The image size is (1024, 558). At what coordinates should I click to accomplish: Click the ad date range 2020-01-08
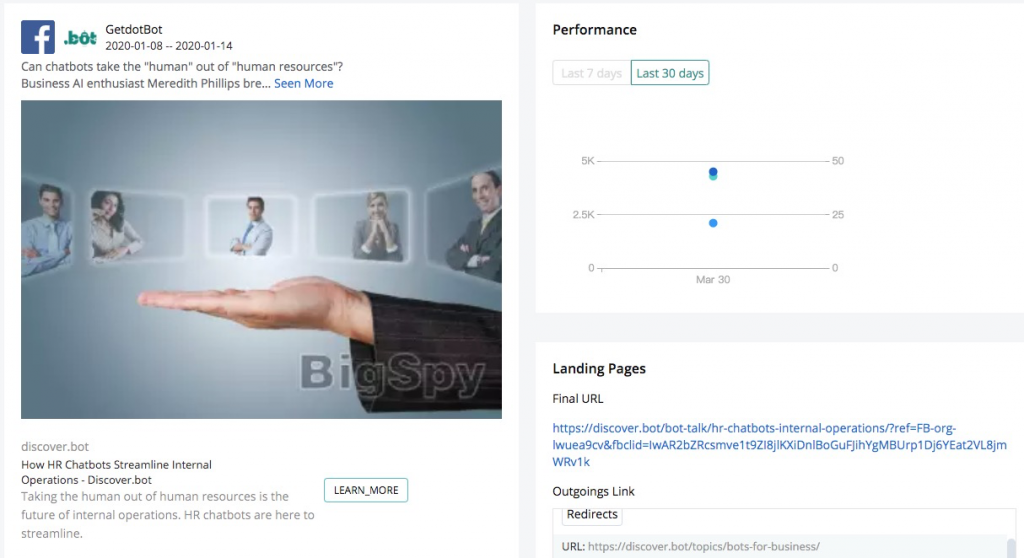point(168,46)
